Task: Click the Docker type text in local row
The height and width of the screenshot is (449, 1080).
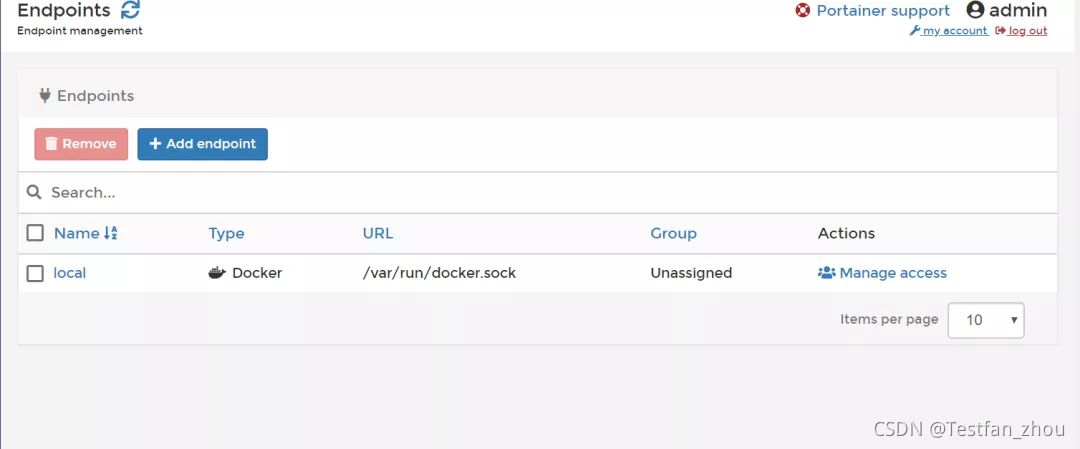Action: pos(257,273)
